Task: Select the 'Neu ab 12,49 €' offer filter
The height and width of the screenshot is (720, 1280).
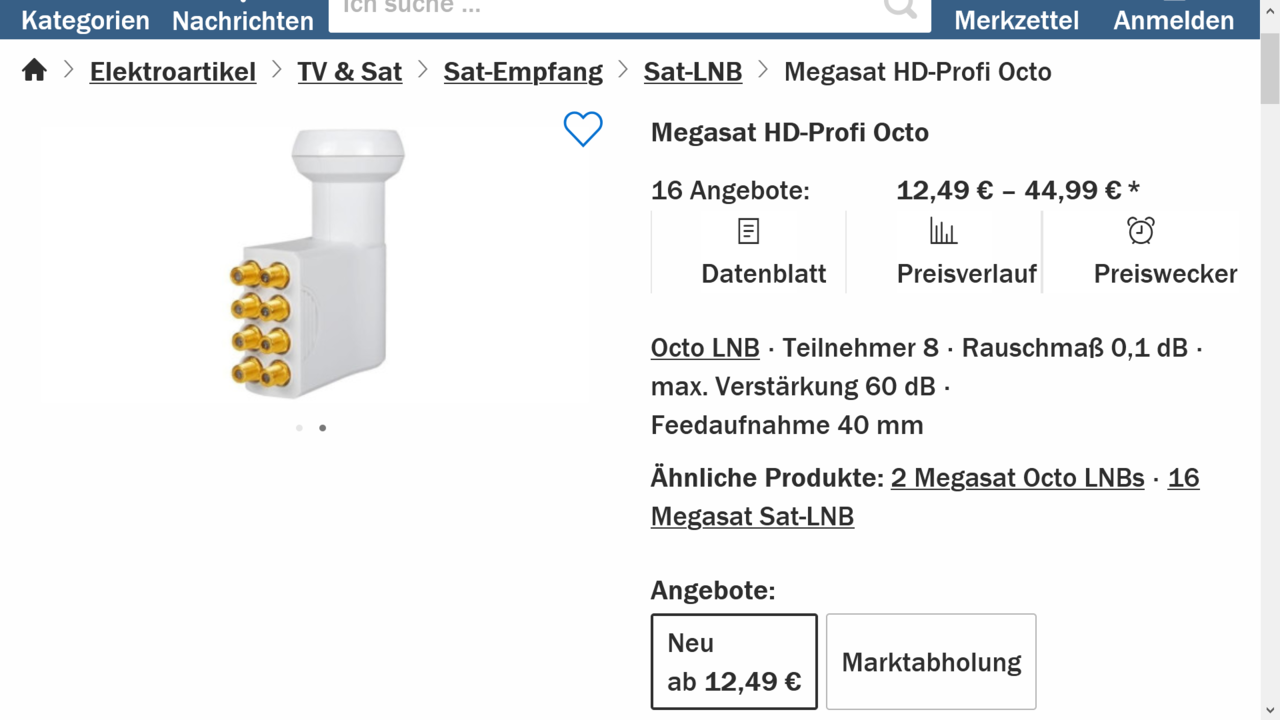Action: (x=734, y=661)
